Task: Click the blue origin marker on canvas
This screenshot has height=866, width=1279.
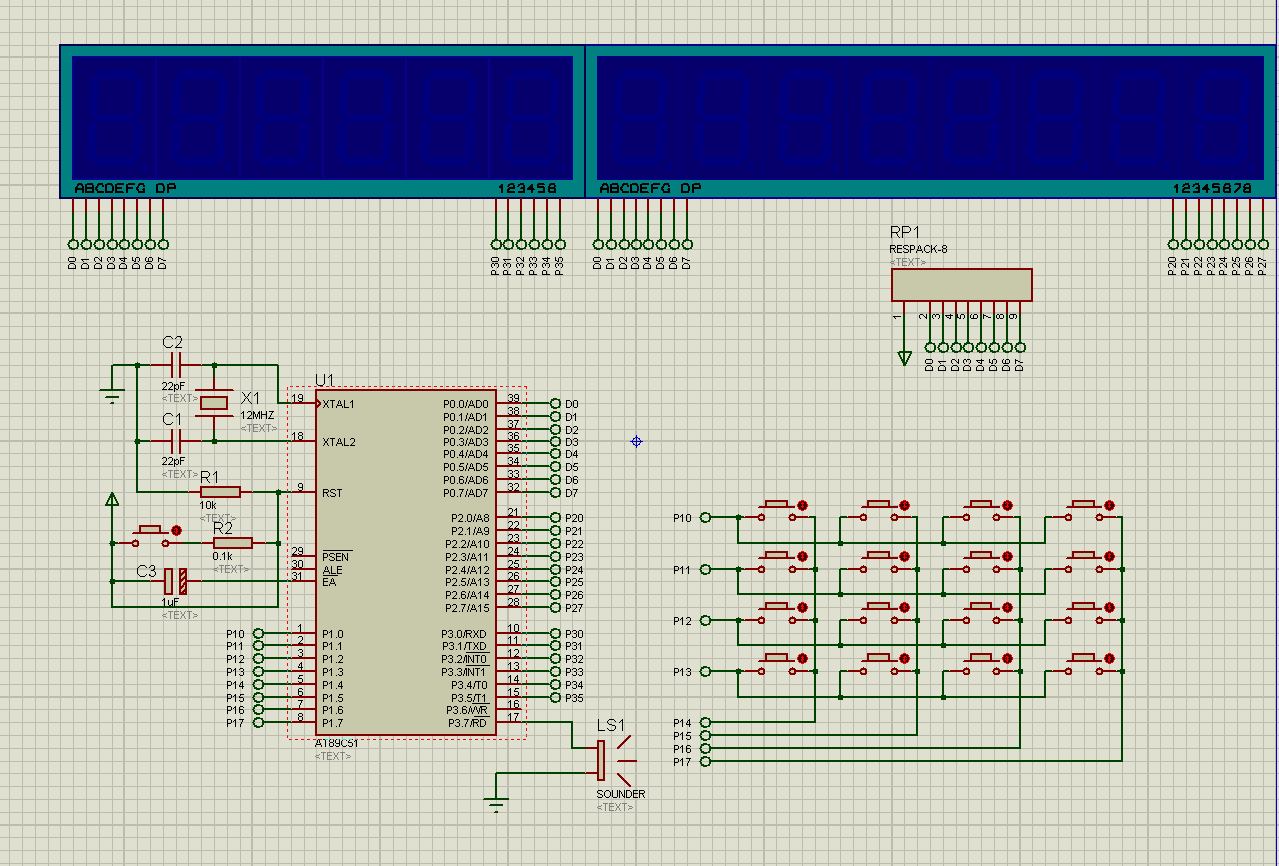Action: 636,441
